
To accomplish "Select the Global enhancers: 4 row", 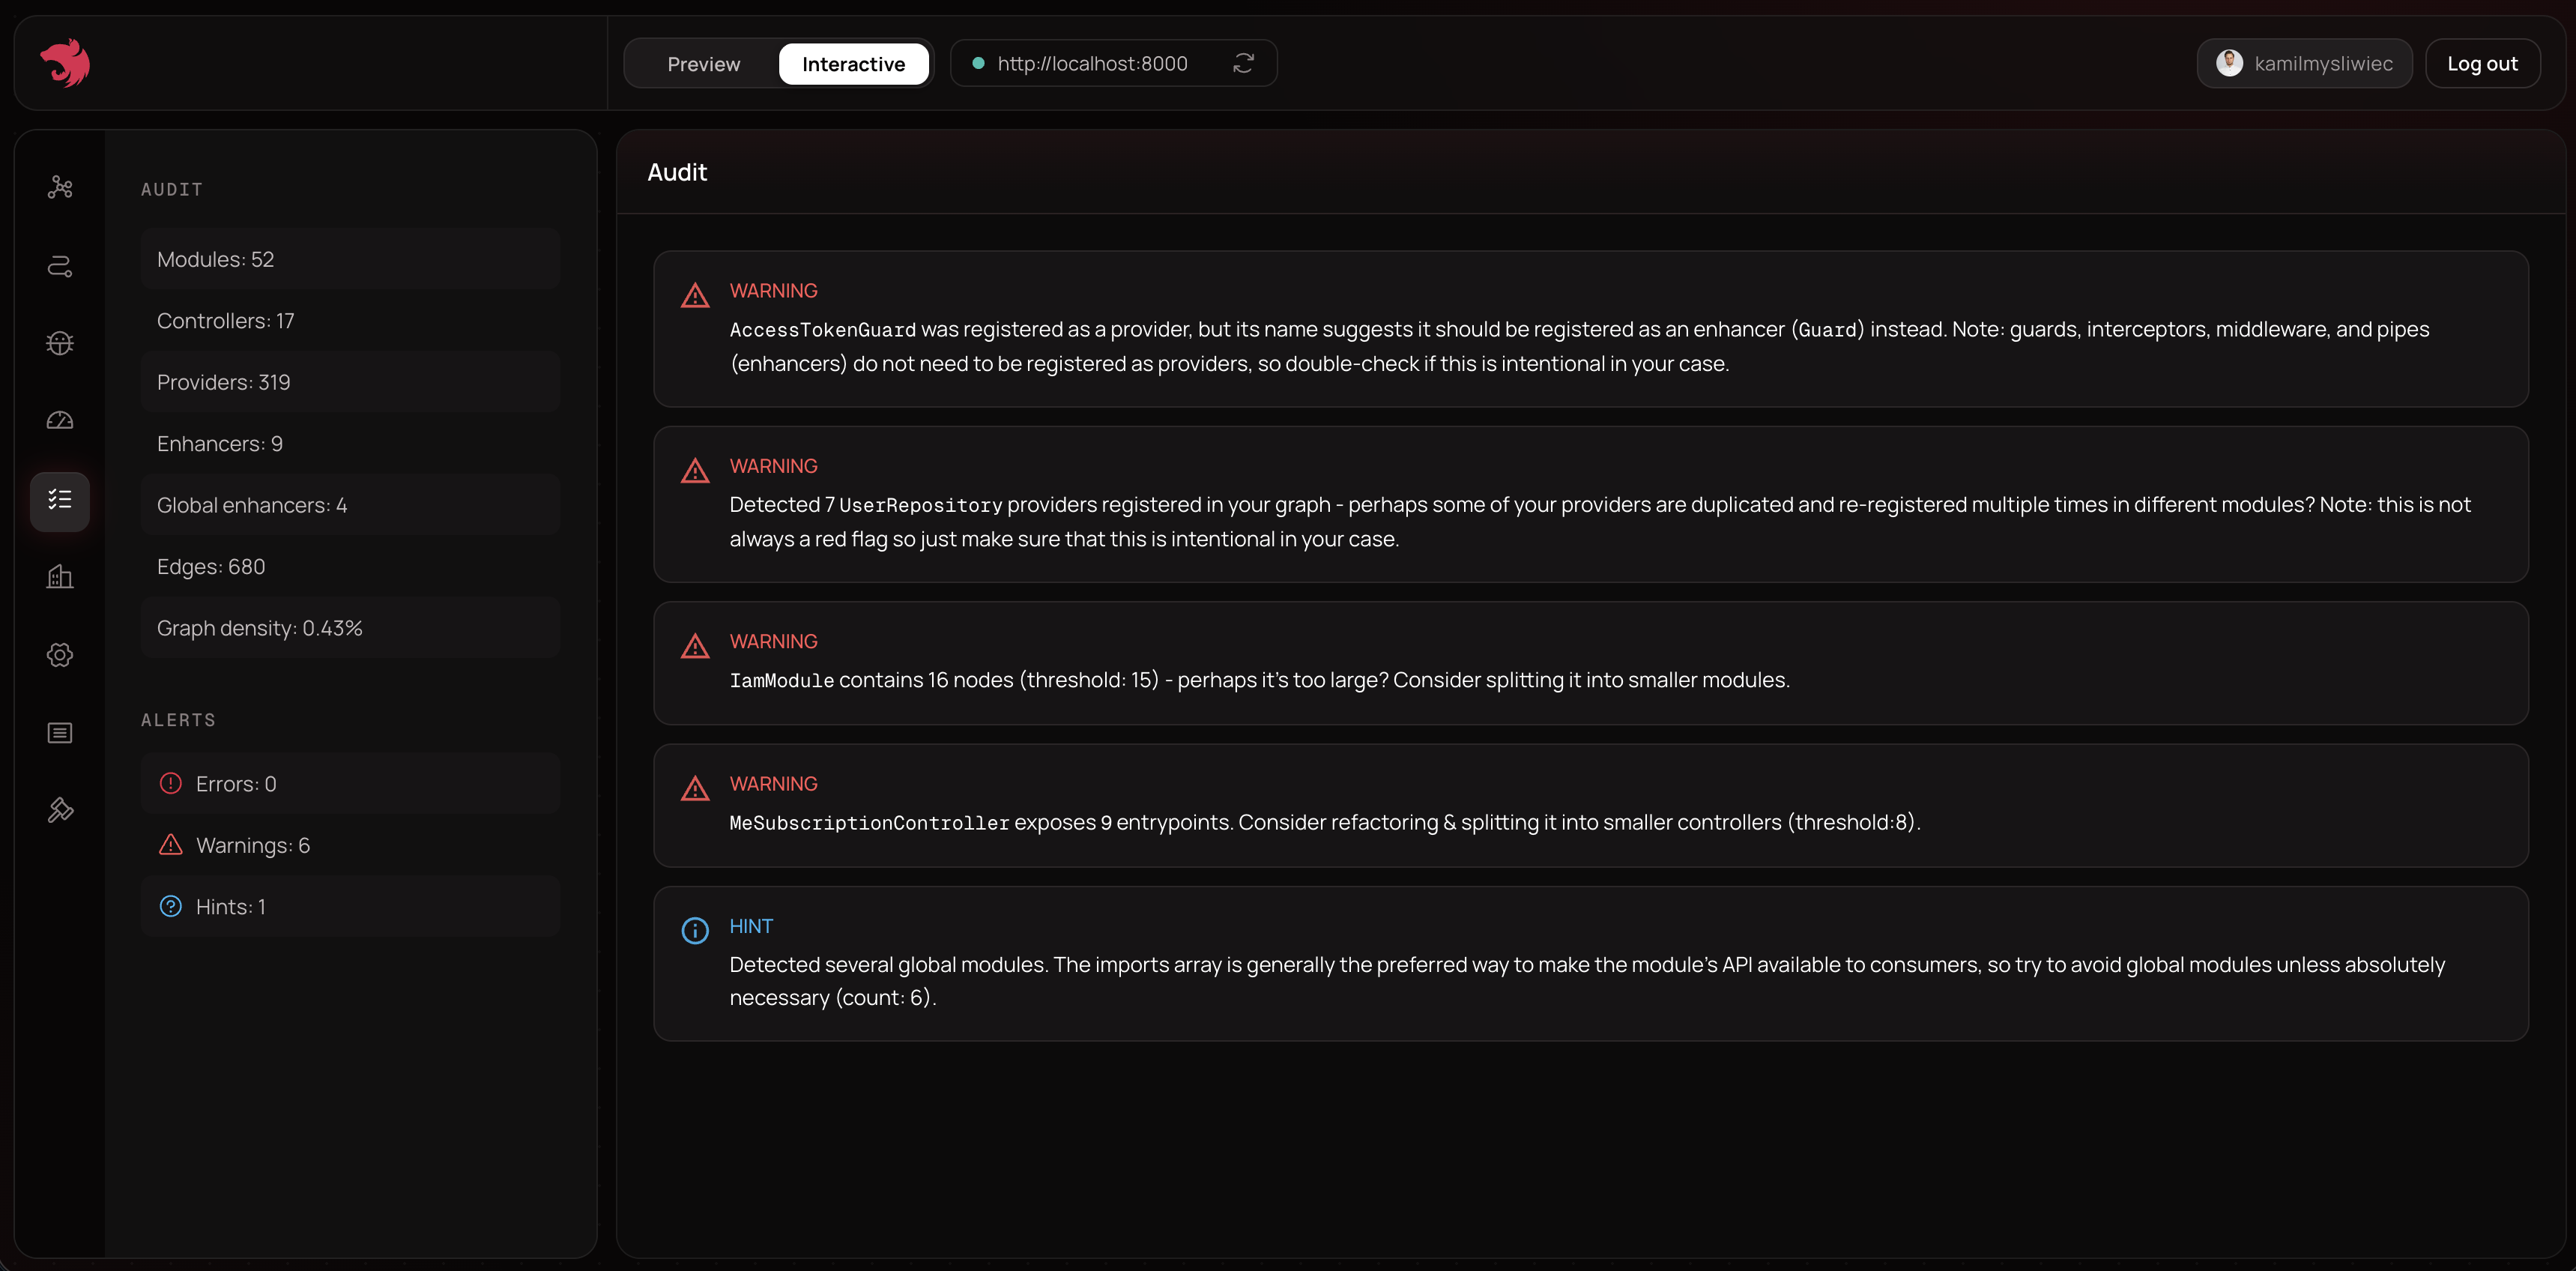I will point(350,505).
